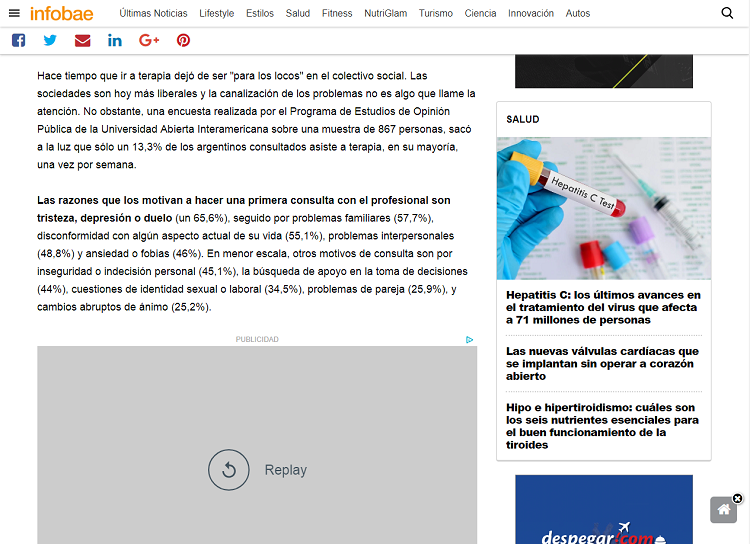
Task: Go to the infobae logo homepage
Action: [x=62, y=13]
